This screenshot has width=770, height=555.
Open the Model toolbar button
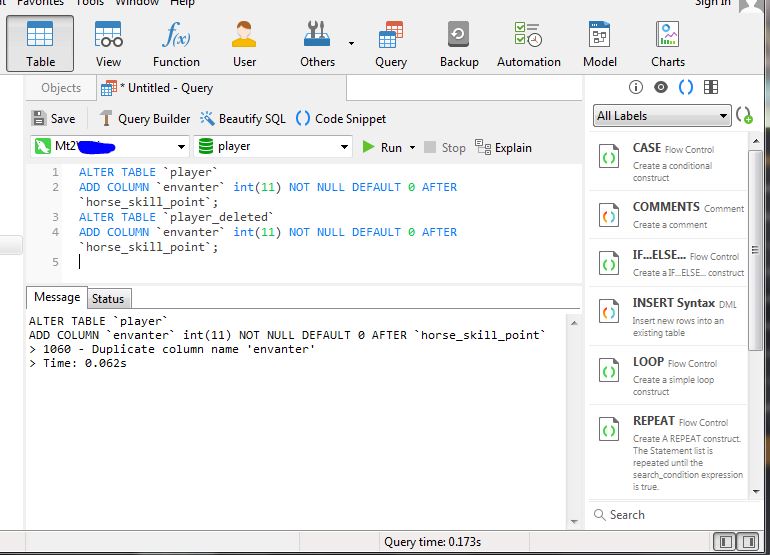click(600, 43)
